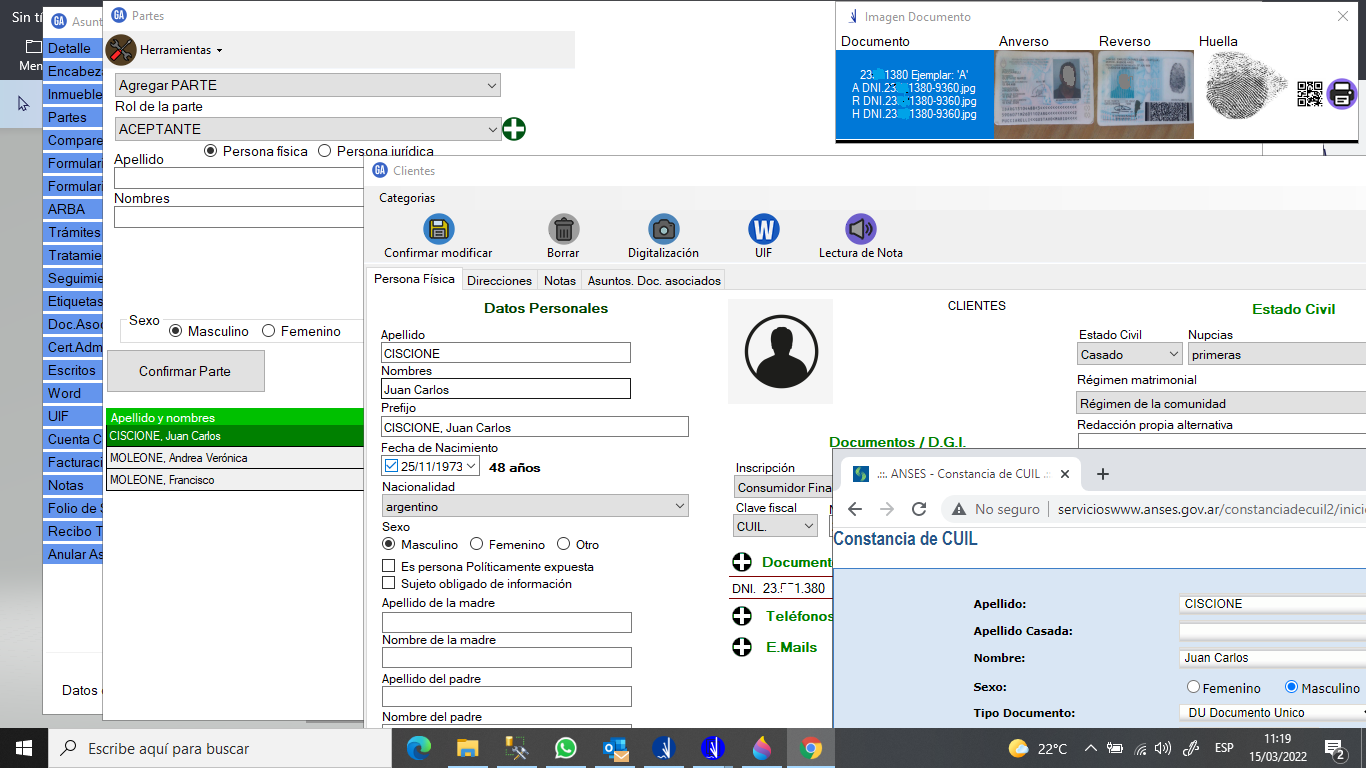This screenshot has height=768, width=1366.
Task: Enable Sujeto obligado de información checkbox
Action: pyautogui.click(x=389, y=583)
